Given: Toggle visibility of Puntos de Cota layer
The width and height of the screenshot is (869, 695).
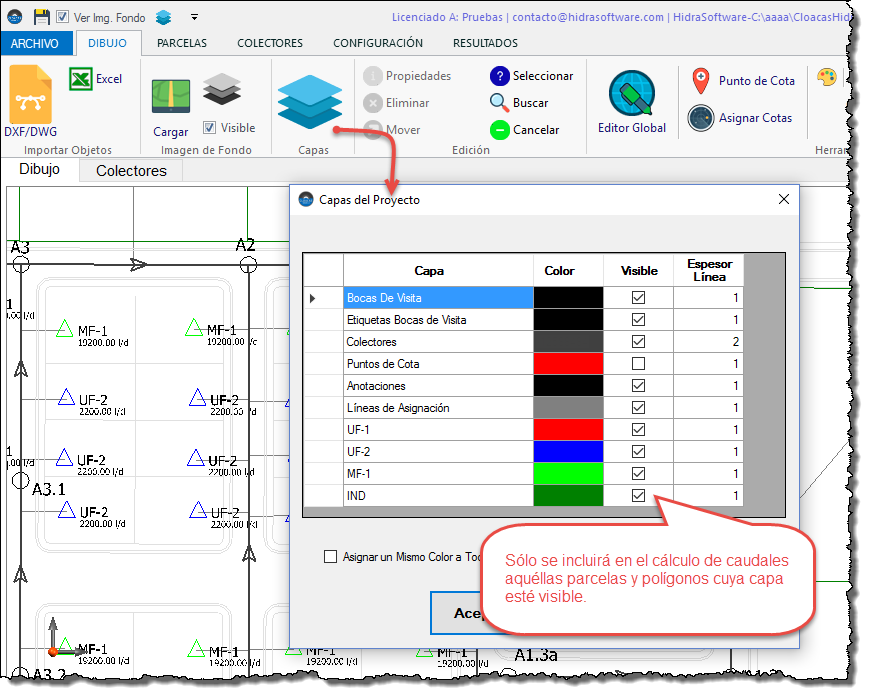Looking at the screenshot, I should 638,364.
